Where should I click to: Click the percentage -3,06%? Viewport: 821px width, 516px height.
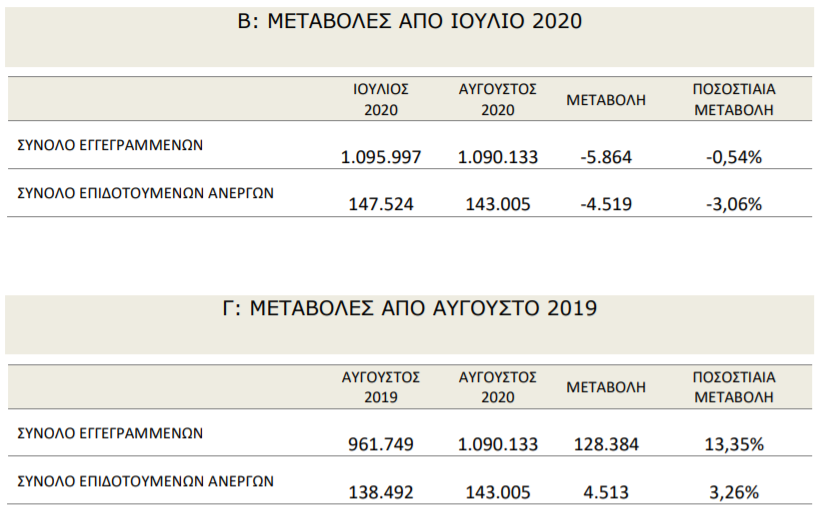pyautogui.click(x=734, y=204)
